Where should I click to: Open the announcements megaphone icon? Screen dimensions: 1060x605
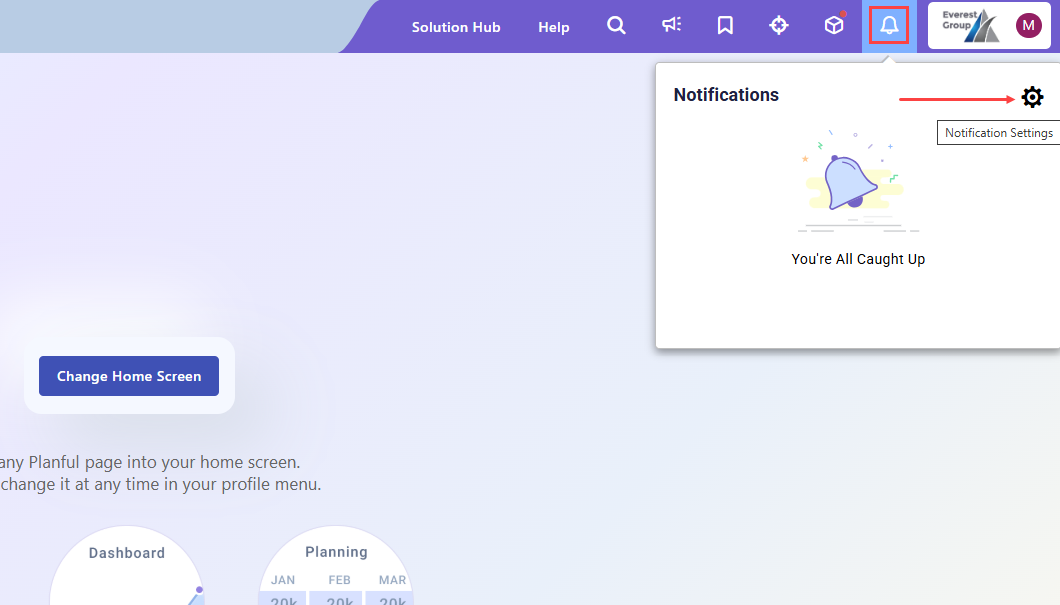671,26
